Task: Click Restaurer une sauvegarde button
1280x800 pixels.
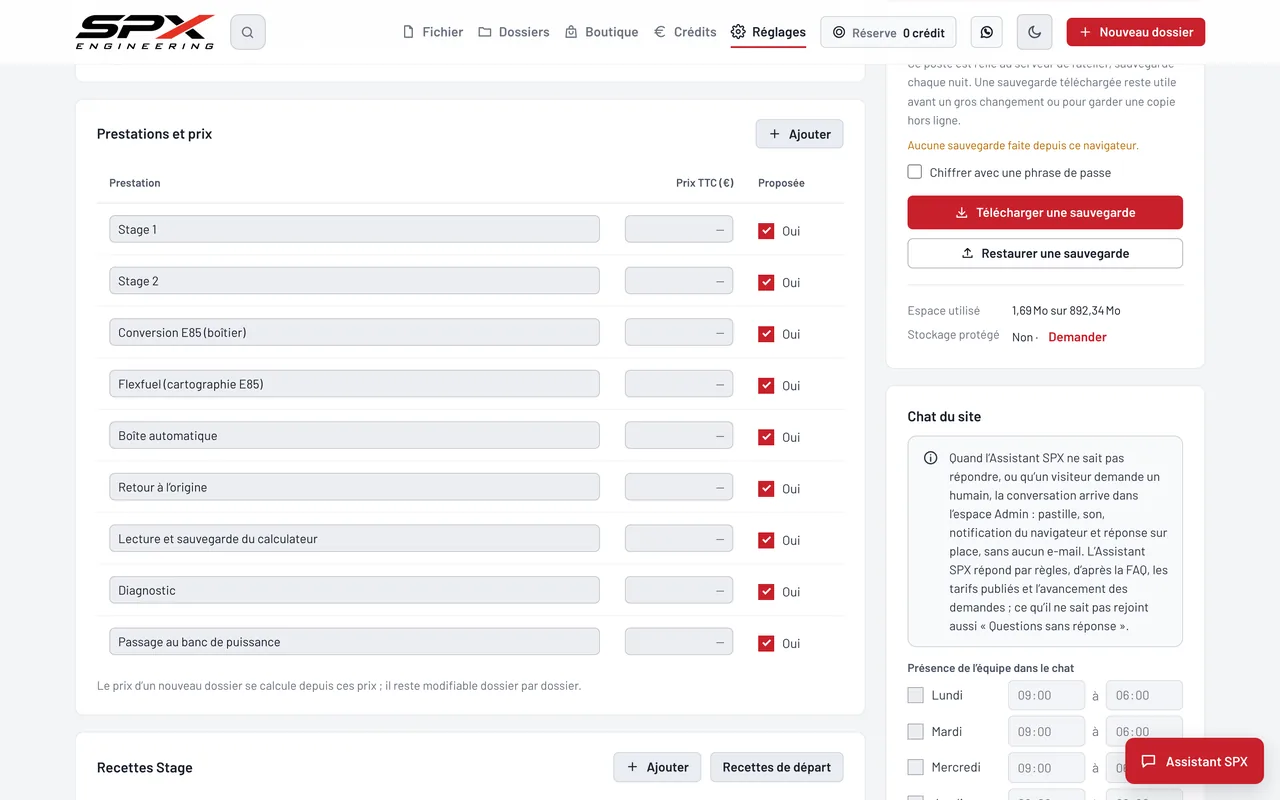Action: pyautogui.click(x=1045, y=253)
